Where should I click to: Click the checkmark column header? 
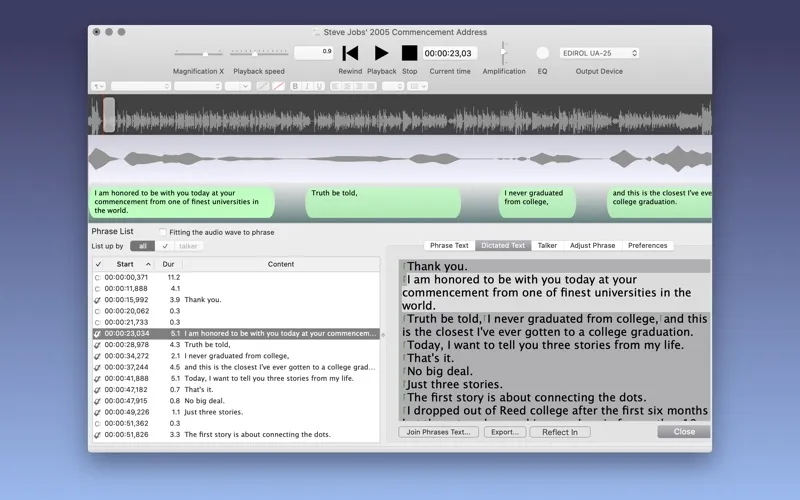98,264
